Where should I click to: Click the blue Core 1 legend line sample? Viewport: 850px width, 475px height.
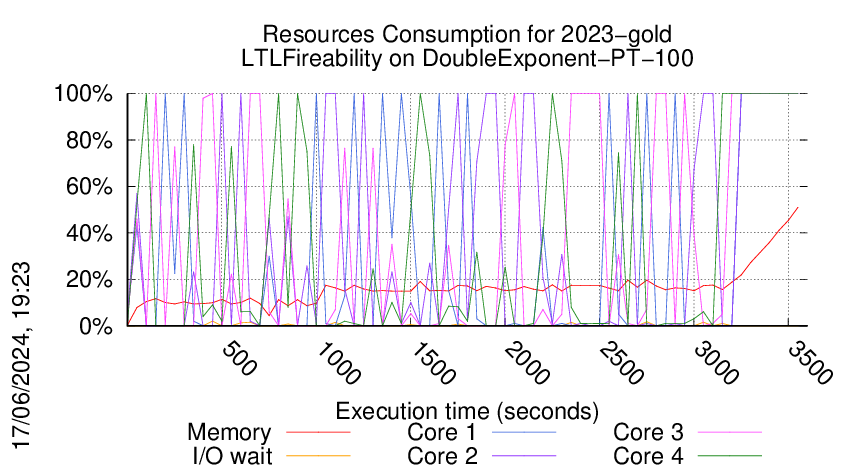524,432
